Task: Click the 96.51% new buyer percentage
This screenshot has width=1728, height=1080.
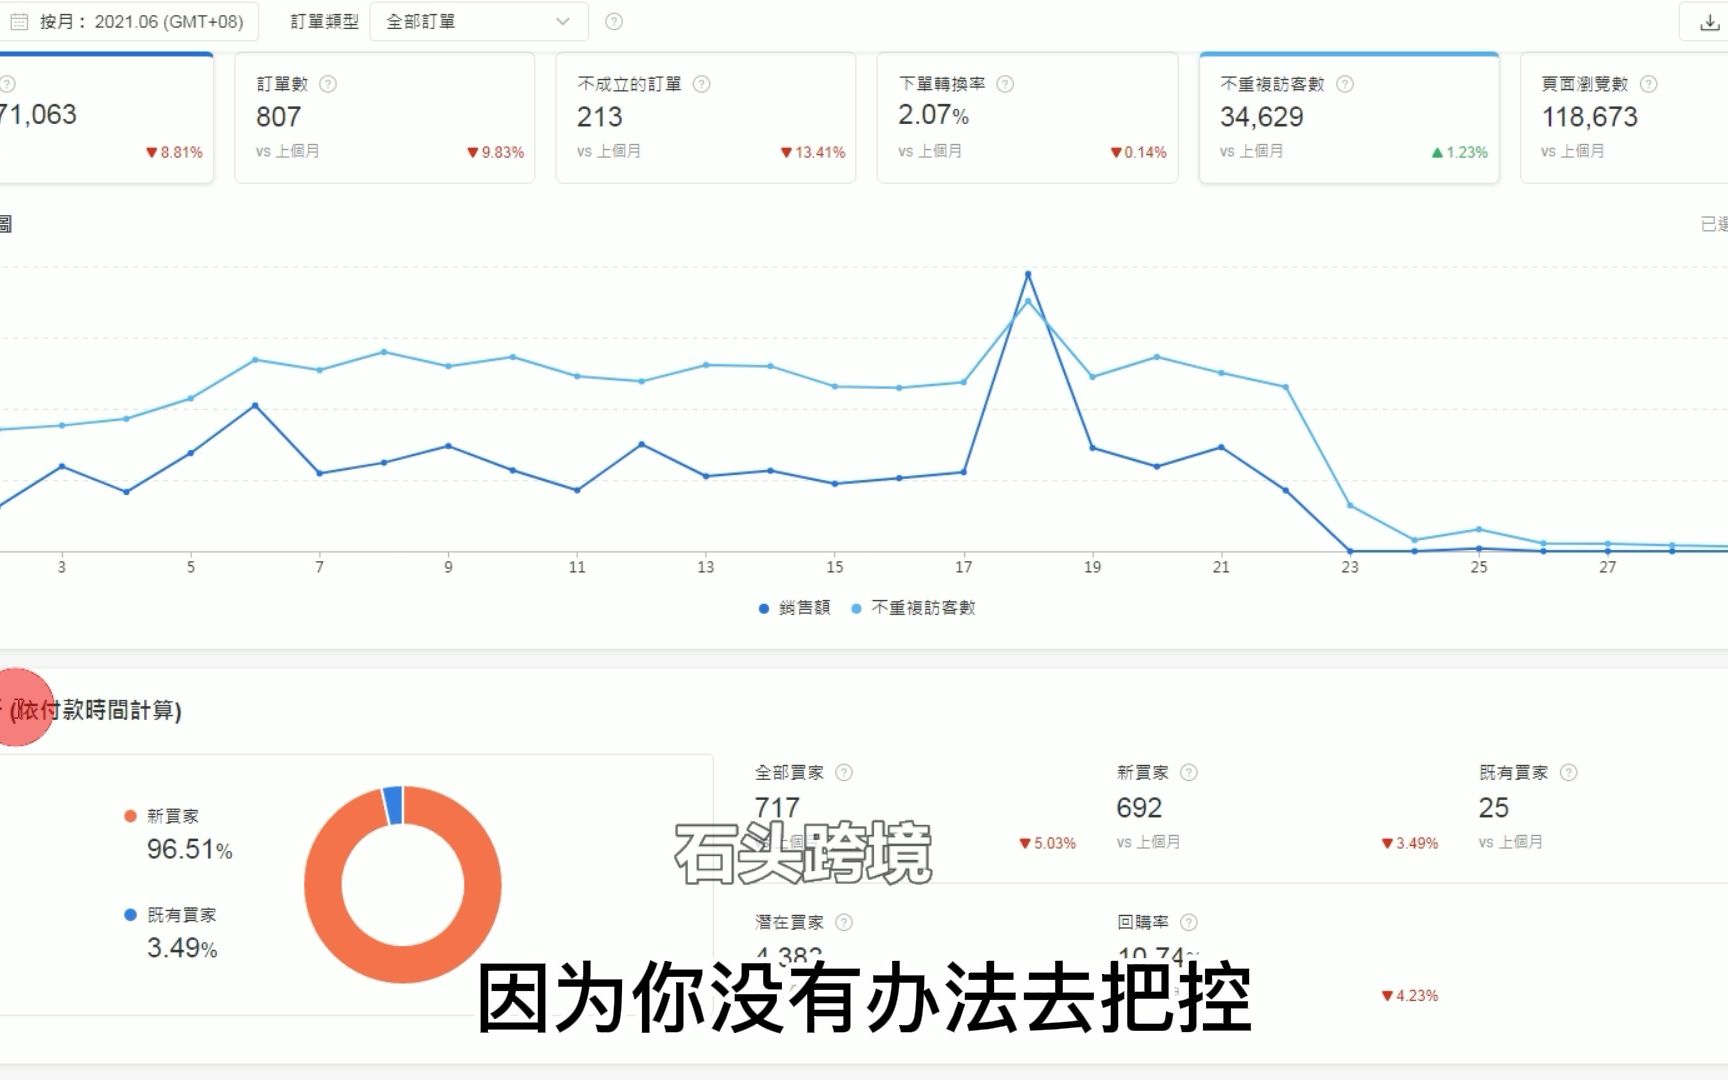Action: click(x=190, y=850)
